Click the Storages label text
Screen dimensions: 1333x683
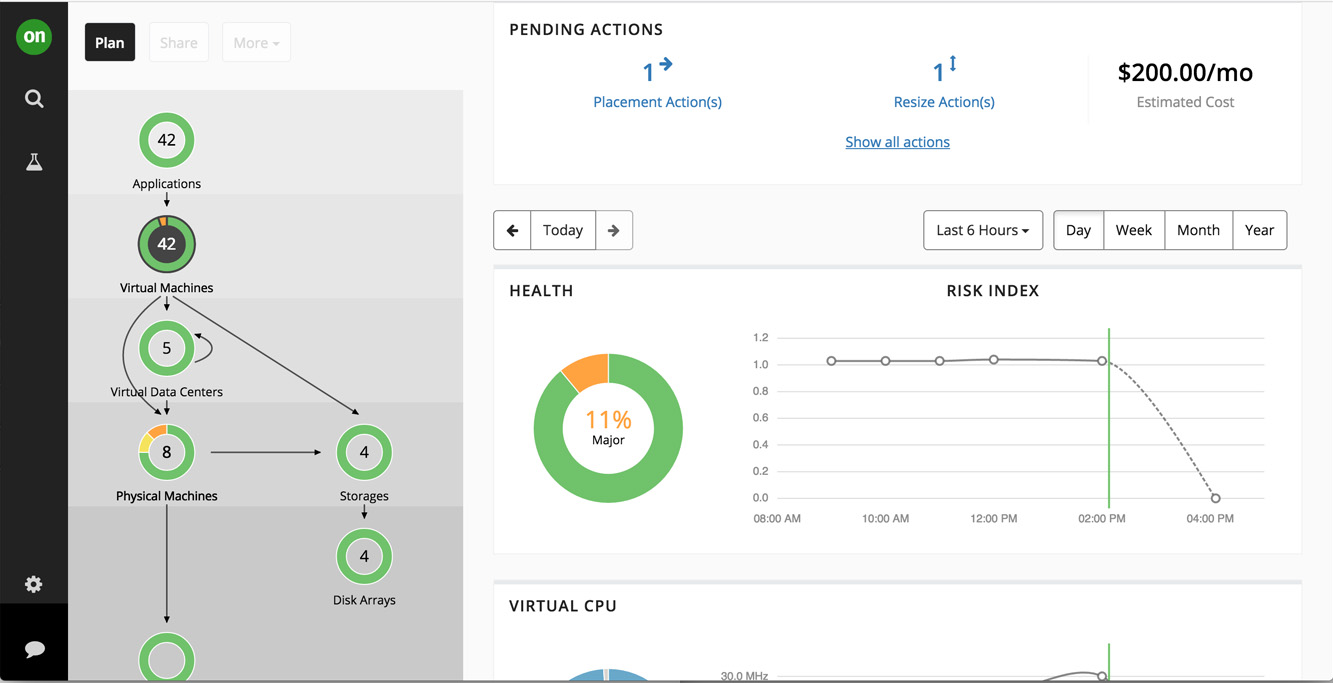[364, 496]
